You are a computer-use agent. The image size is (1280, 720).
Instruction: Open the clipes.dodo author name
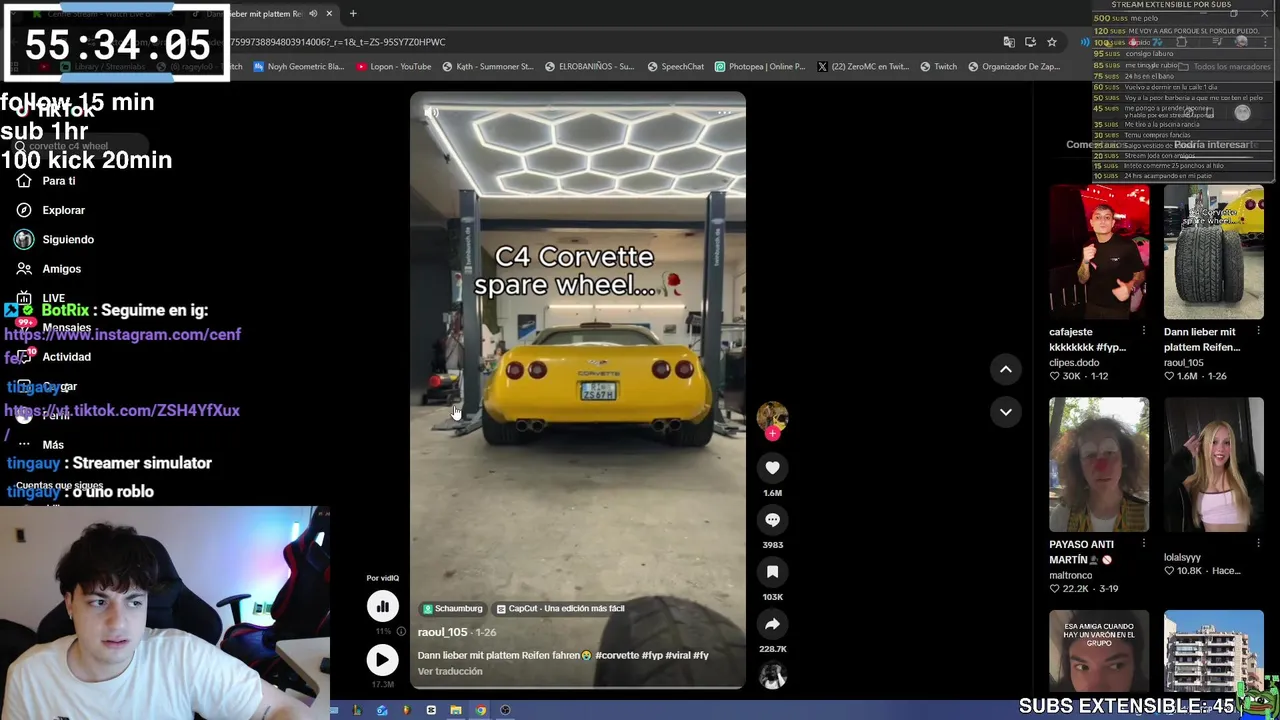[x=1074, y=363]
